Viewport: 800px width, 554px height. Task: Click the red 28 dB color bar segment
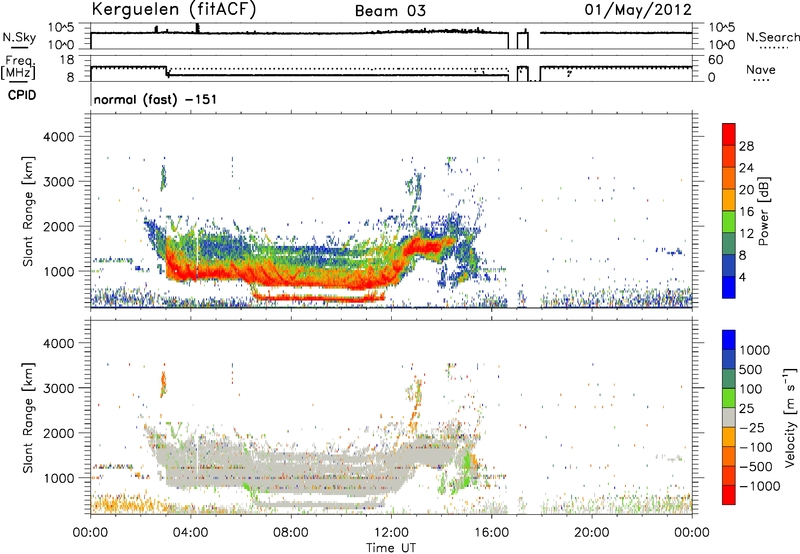[729, 134]
